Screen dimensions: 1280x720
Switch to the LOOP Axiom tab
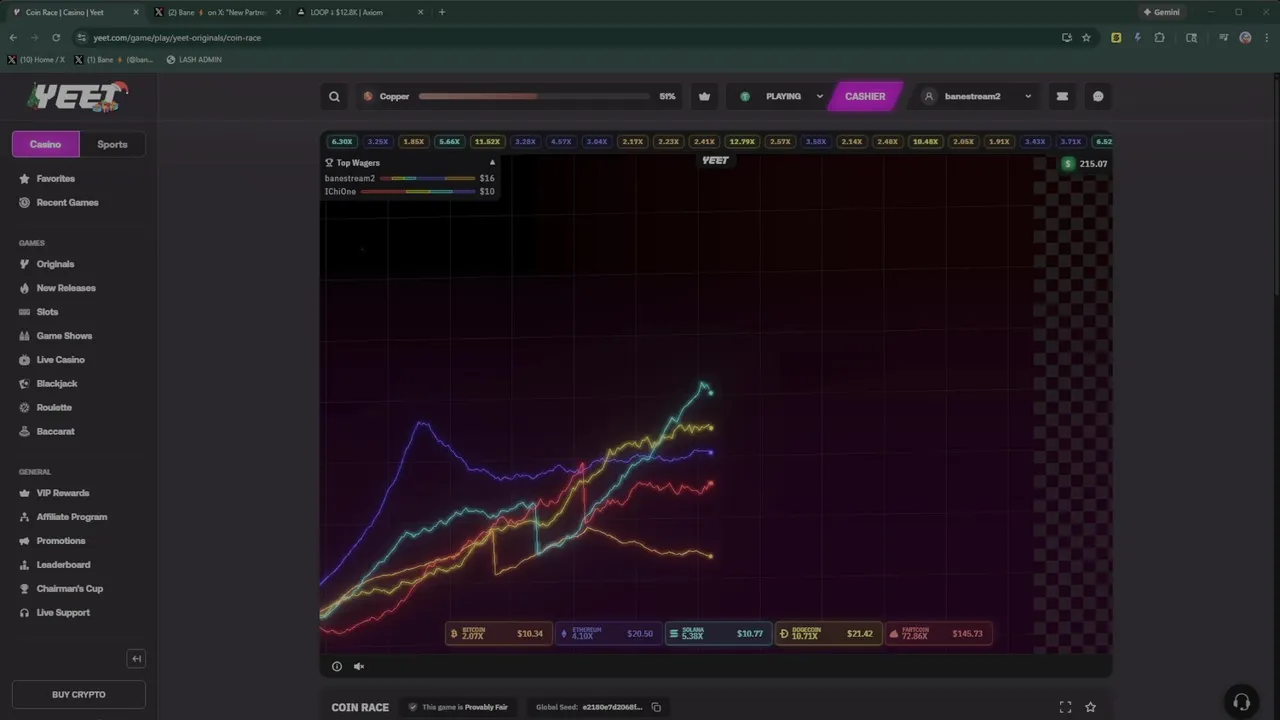[360, 12]
